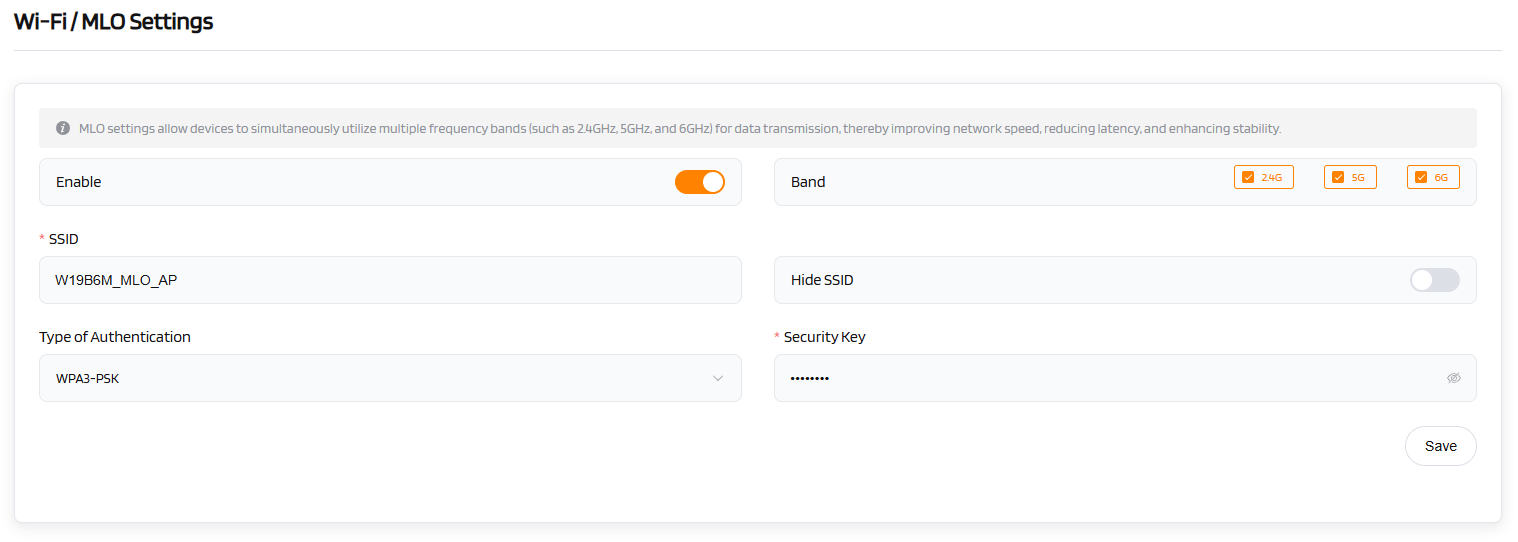Click the Enable label text

click(x=78, y=182)
